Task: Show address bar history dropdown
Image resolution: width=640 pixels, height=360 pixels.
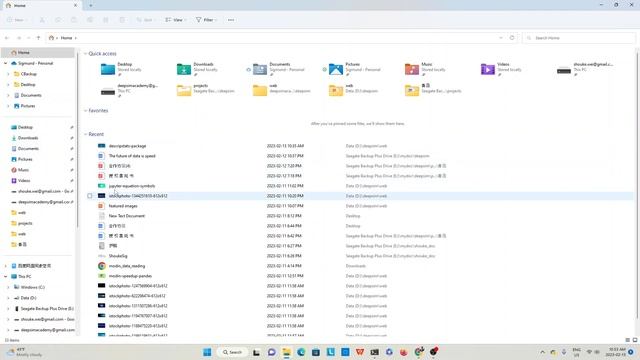Action: [501, 38]
